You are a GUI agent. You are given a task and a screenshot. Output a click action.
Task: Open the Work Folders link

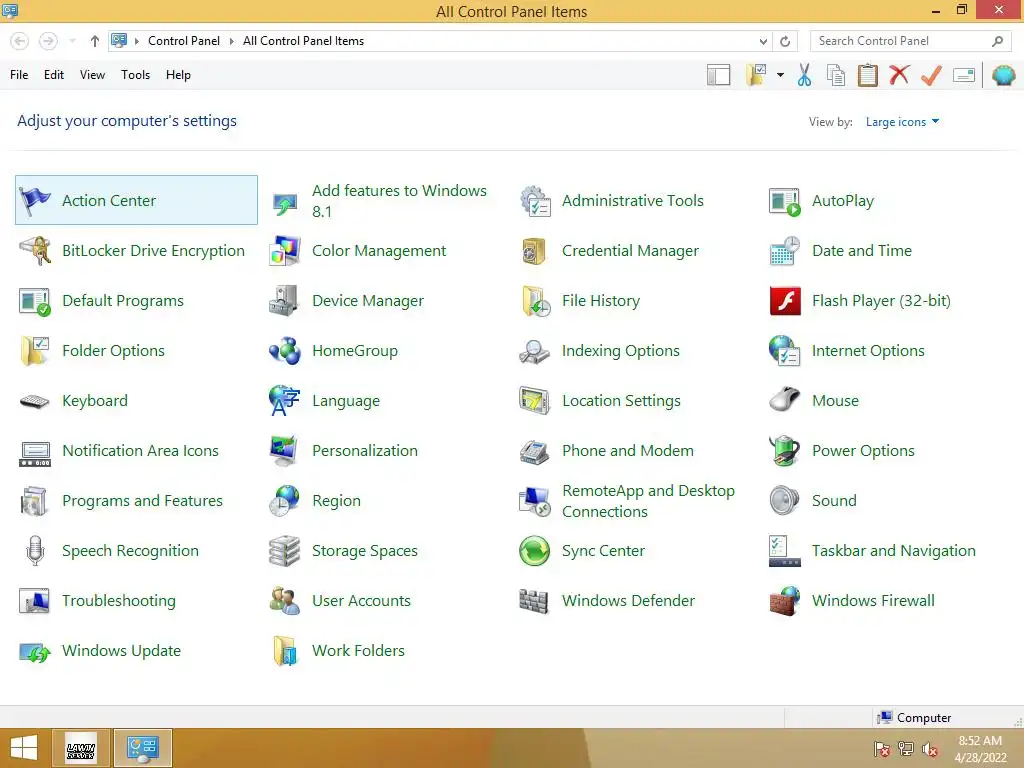tap(359, 651)
